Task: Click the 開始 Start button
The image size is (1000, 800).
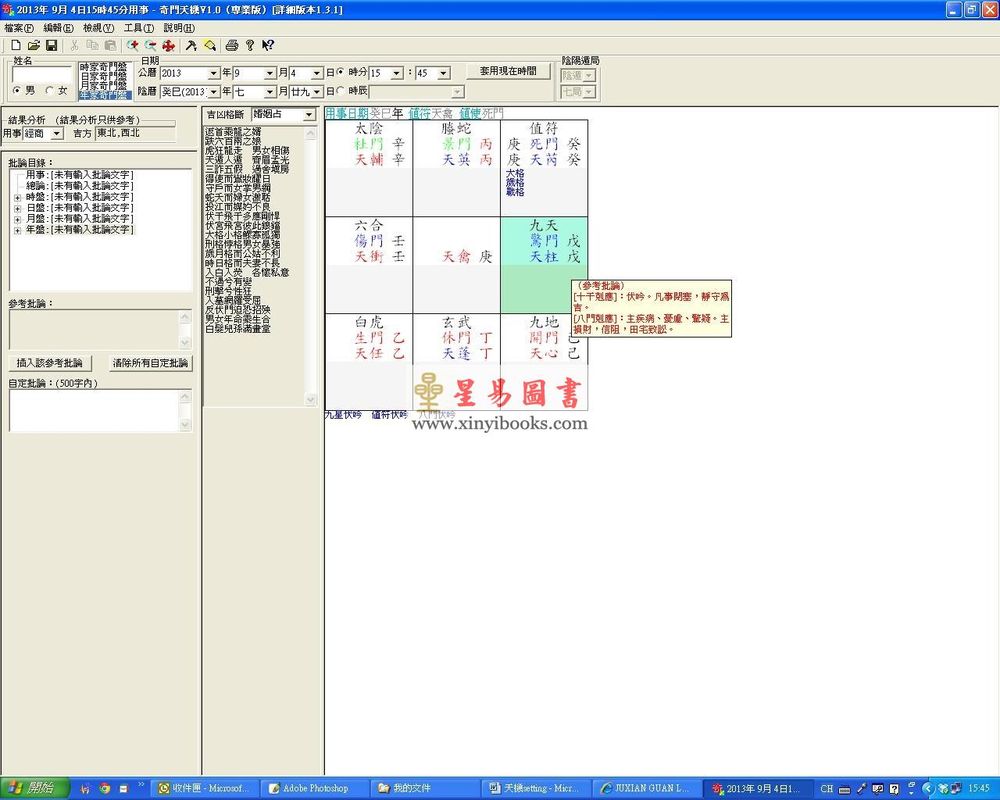Action: pyautogui.click(x=34, y=788)
